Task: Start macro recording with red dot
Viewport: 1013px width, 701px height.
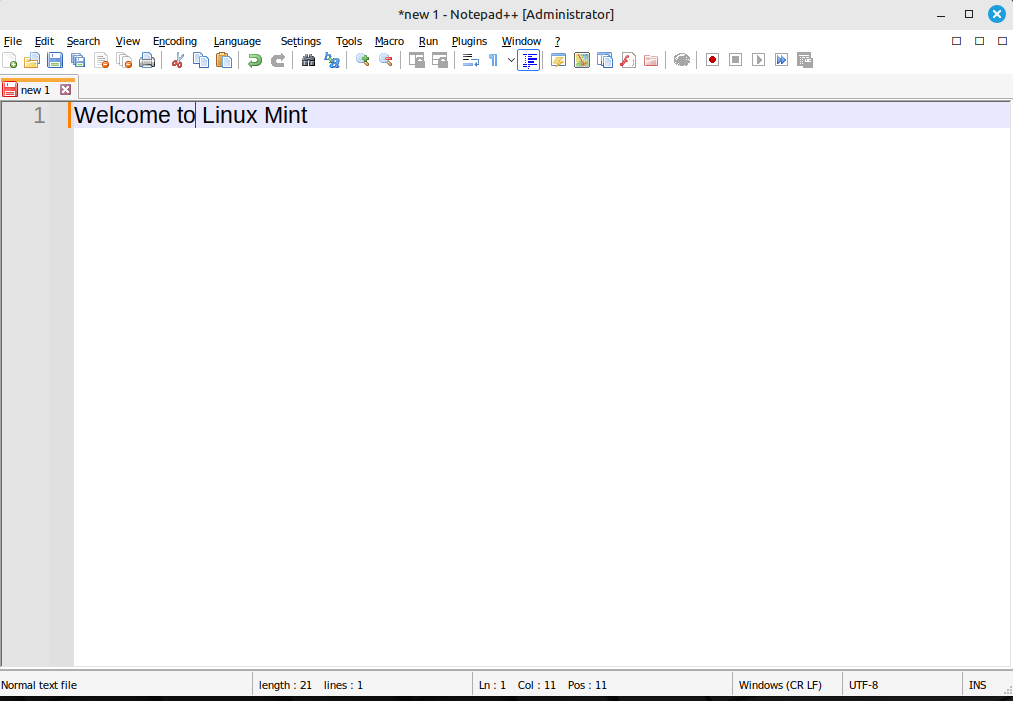Action: (x=712, y=60)
